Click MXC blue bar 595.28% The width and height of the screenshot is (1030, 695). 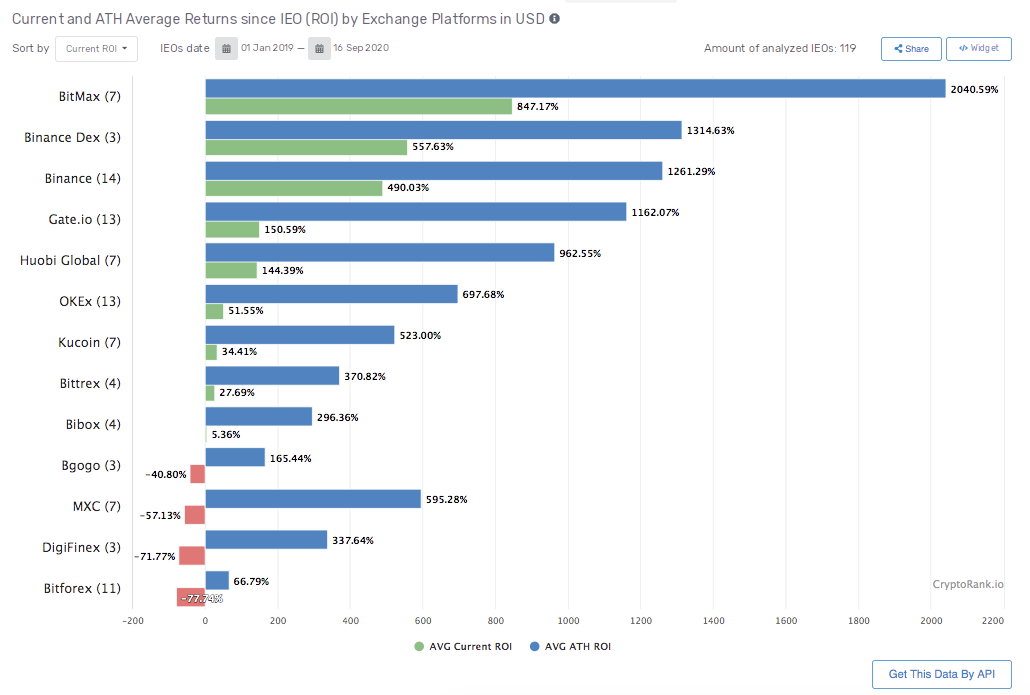[x=313, y=499]
